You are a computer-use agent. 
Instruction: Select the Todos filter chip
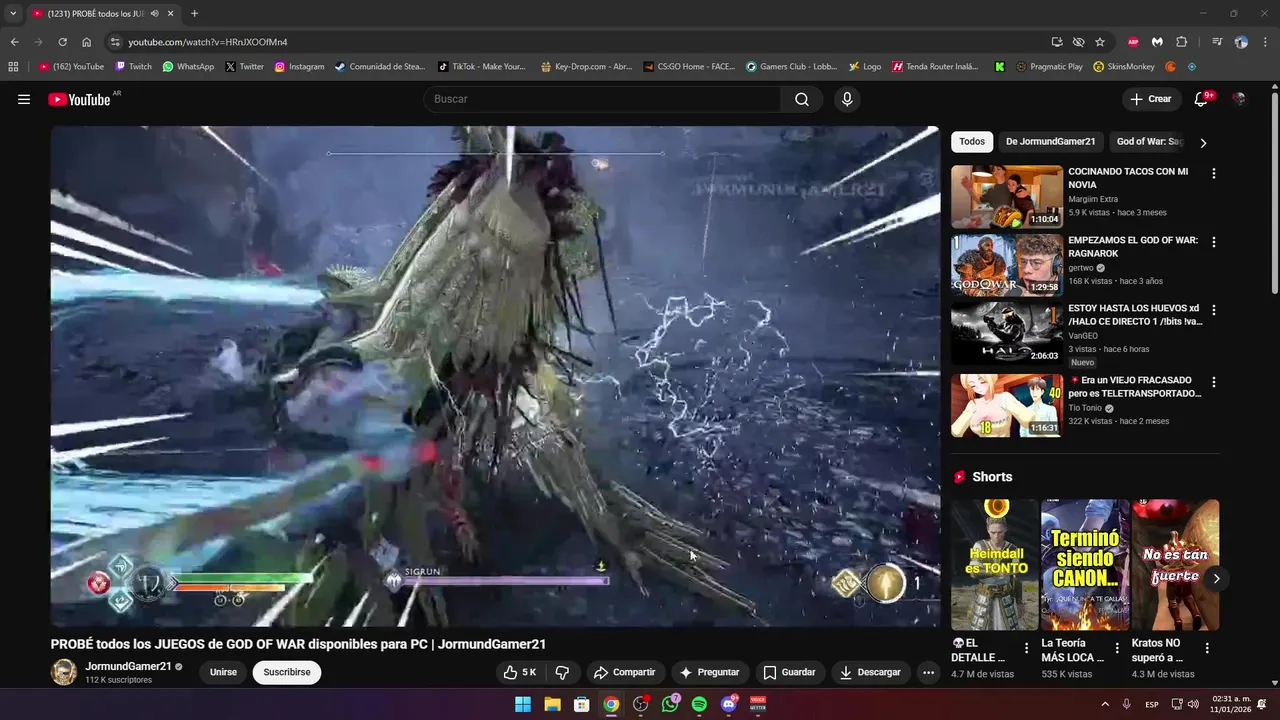972,142
